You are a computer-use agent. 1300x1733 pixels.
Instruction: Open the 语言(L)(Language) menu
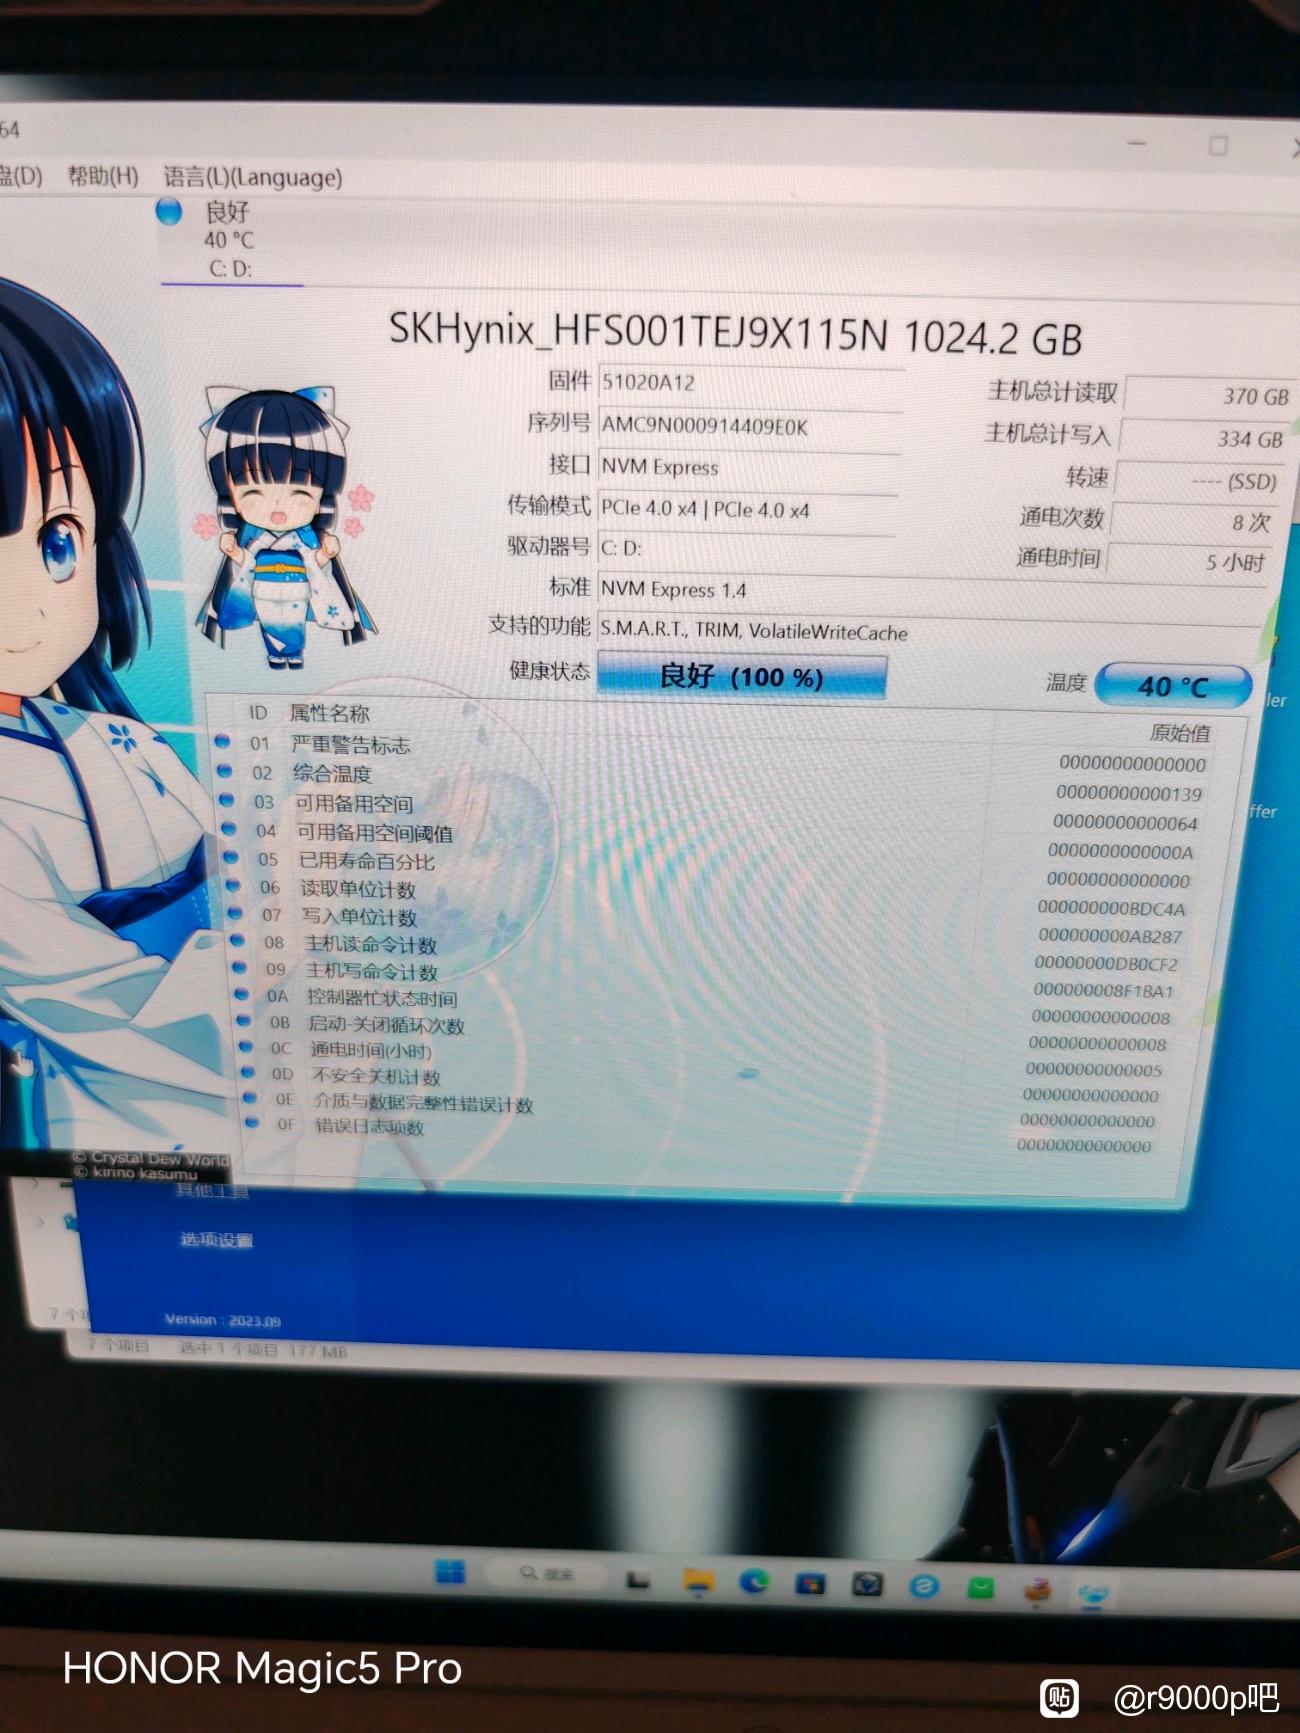click(253, 177)
